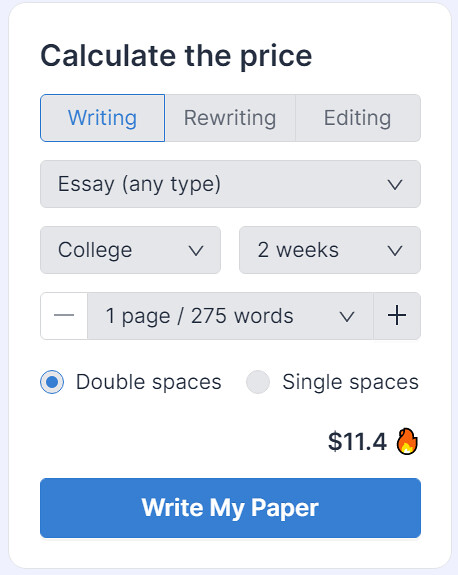Select the Single spaces radio button
This screenshot has width=458, height=575.
pos(258,382)
